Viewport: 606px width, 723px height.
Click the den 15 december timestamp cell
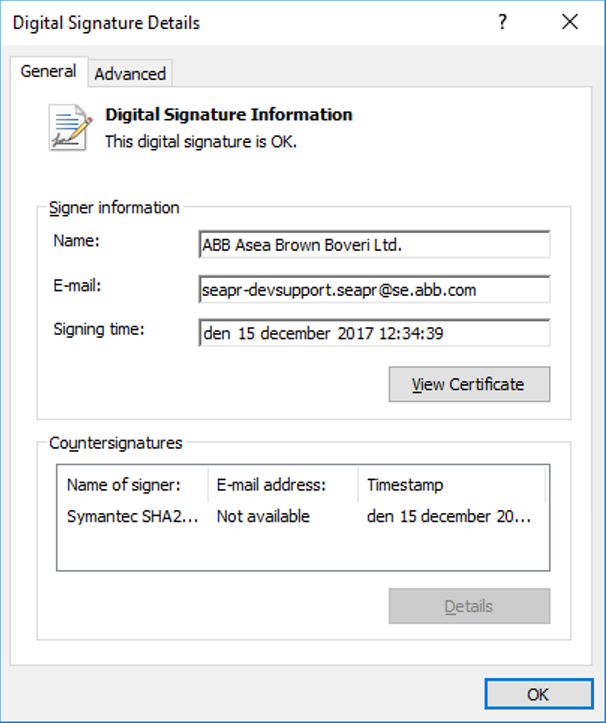pos(449,516)
